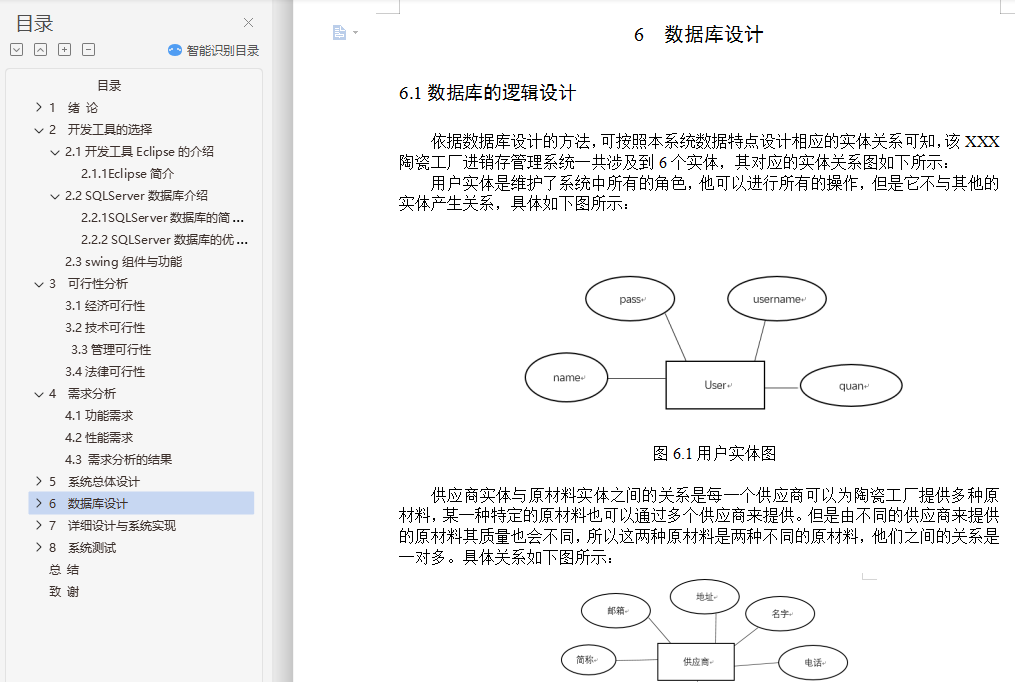
Task: Expand chapter 1 绪论 chevron
Action: point(39,107)
